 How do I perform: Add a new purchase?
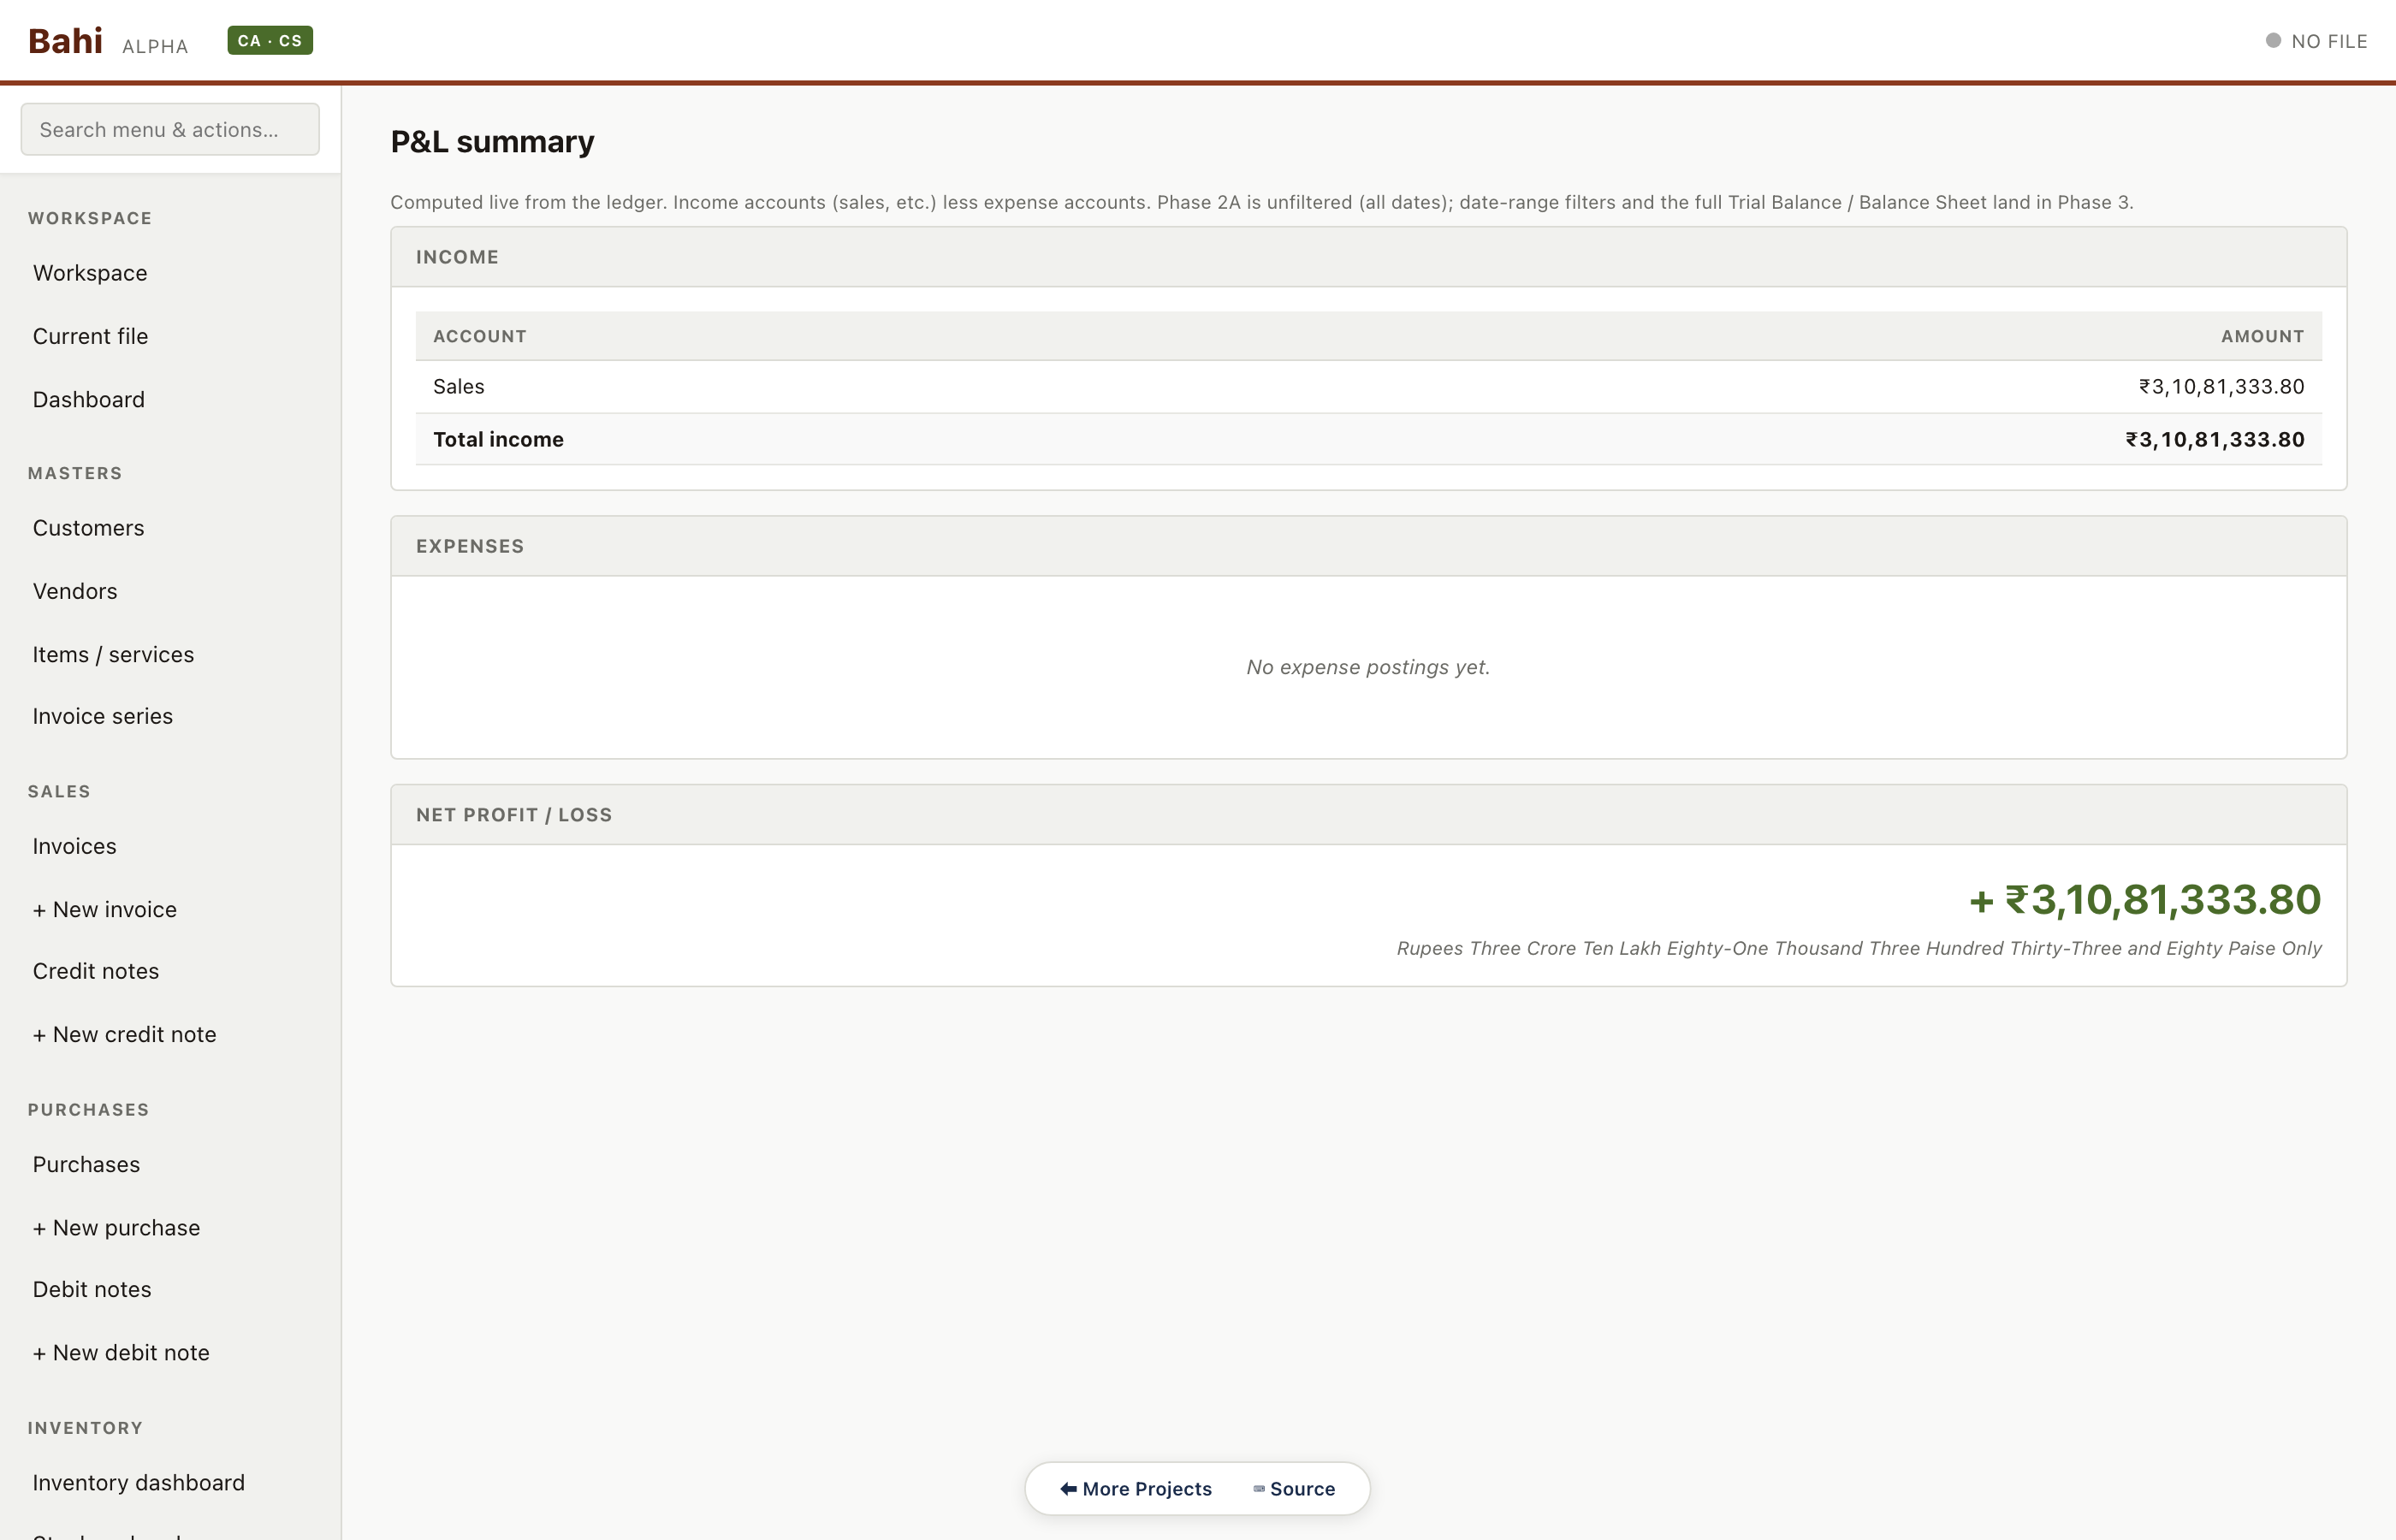coord(117,1227)
